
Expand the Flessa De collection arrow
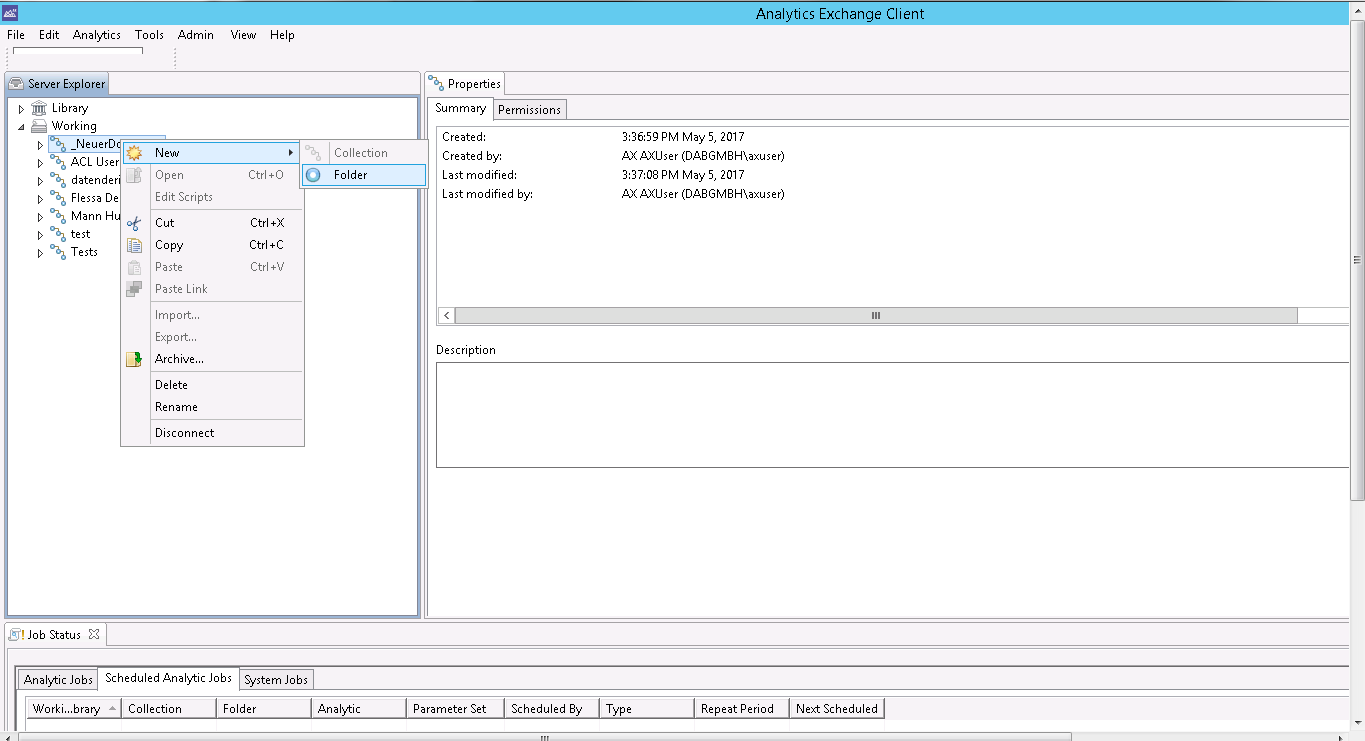pyautogui.click(x=41, y=199)
